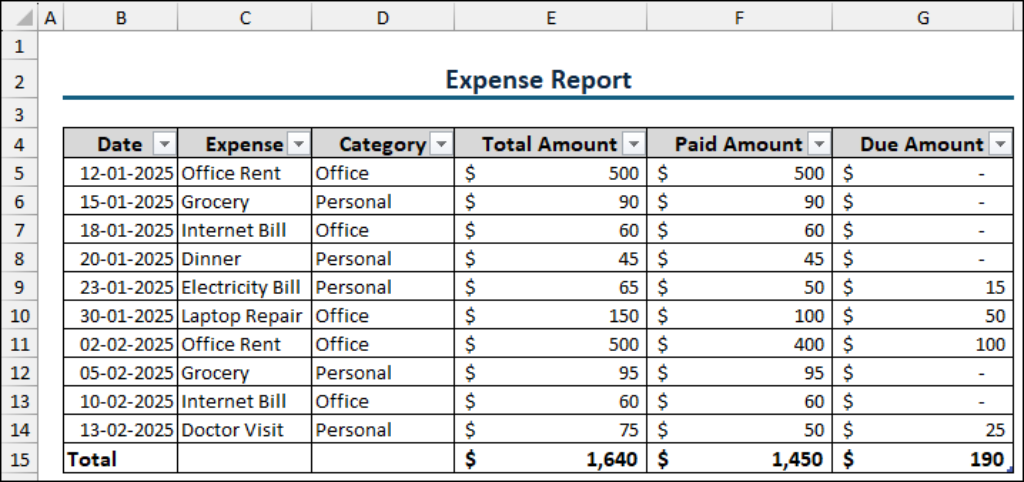Click the Doctor Visit cell
The width and height of the screenshot is (1024, 482).
pyautogui.click(x=245, y=429)
